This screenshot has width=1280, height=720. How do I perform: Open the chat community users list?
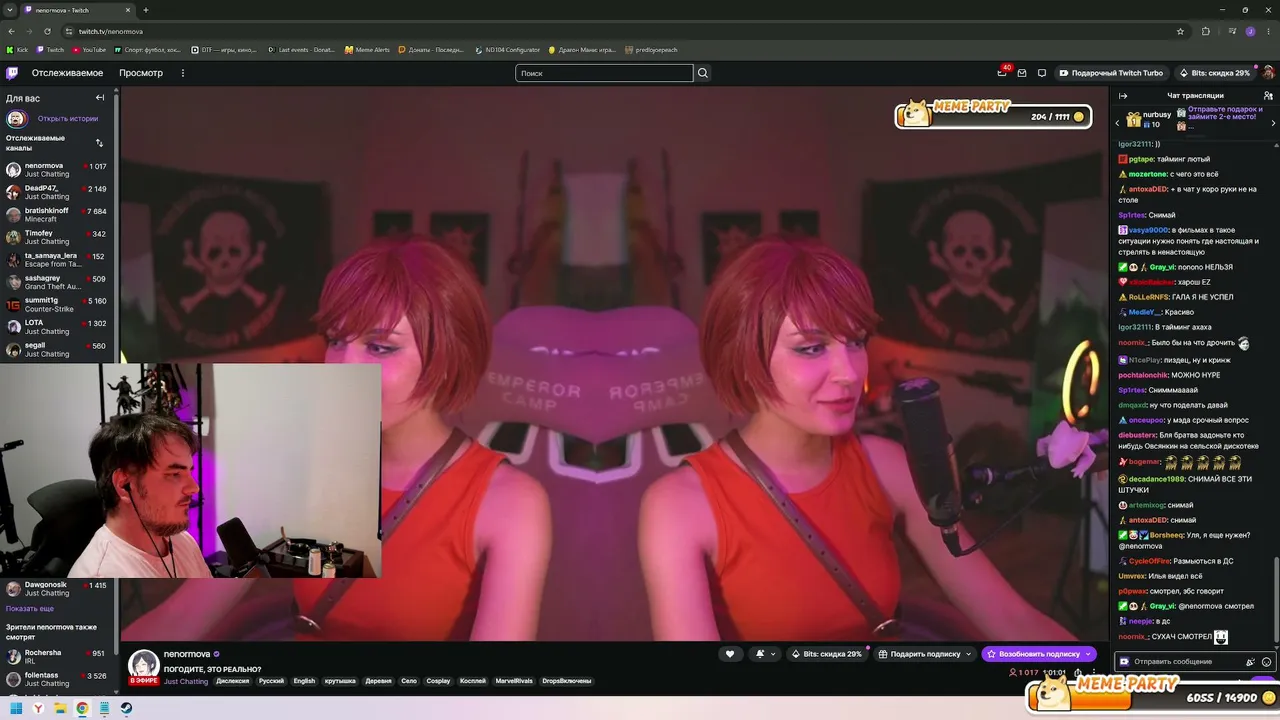1268,96
